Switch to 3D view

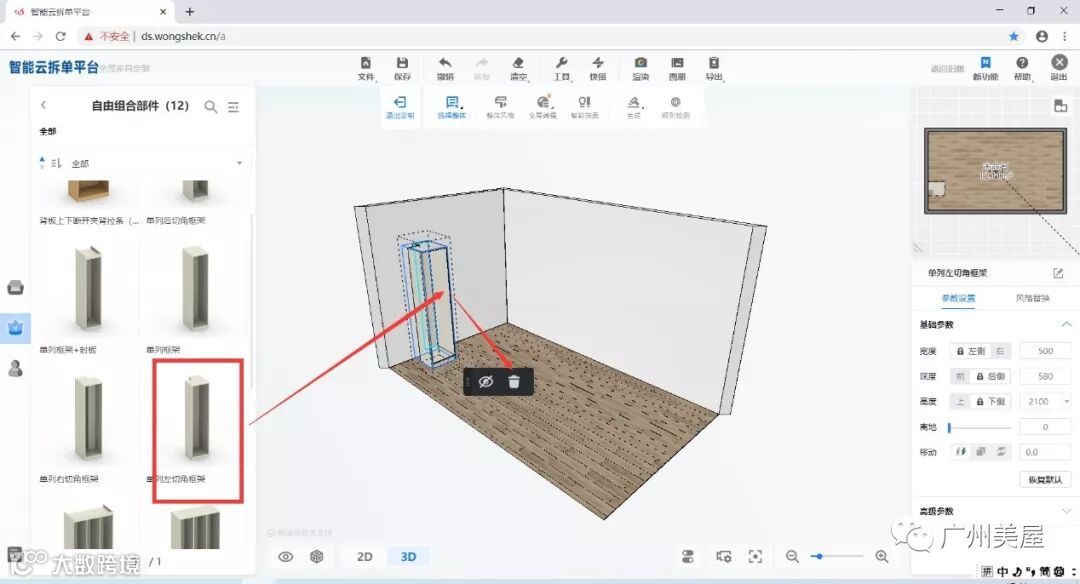[x=408, y=556]
